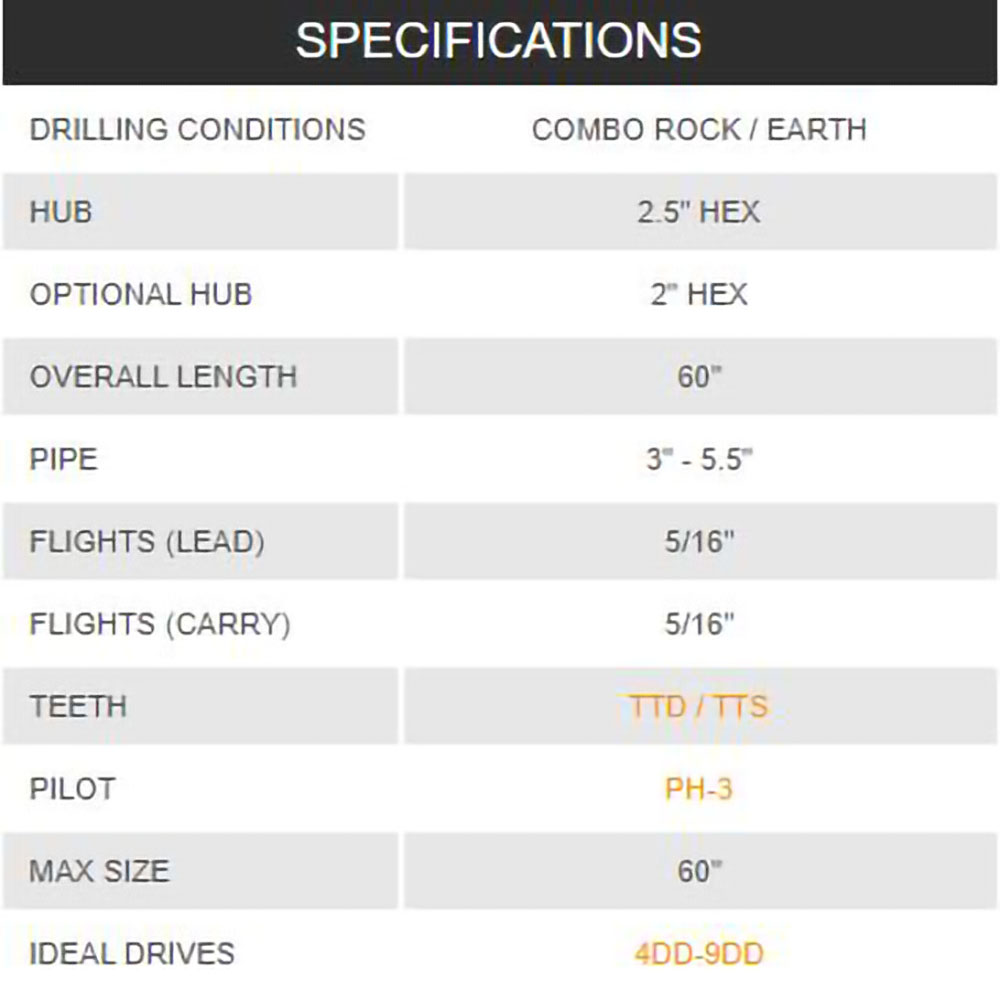1000x1000 pixels.
Task: Click the MAX SIZE label
Action: pyautogui.click(x=99, y=871)
